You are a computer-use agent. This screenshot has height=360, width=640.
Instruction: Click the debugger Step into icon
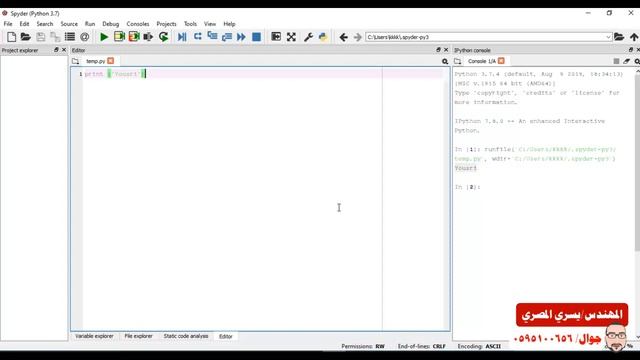(x=212, y=36)
